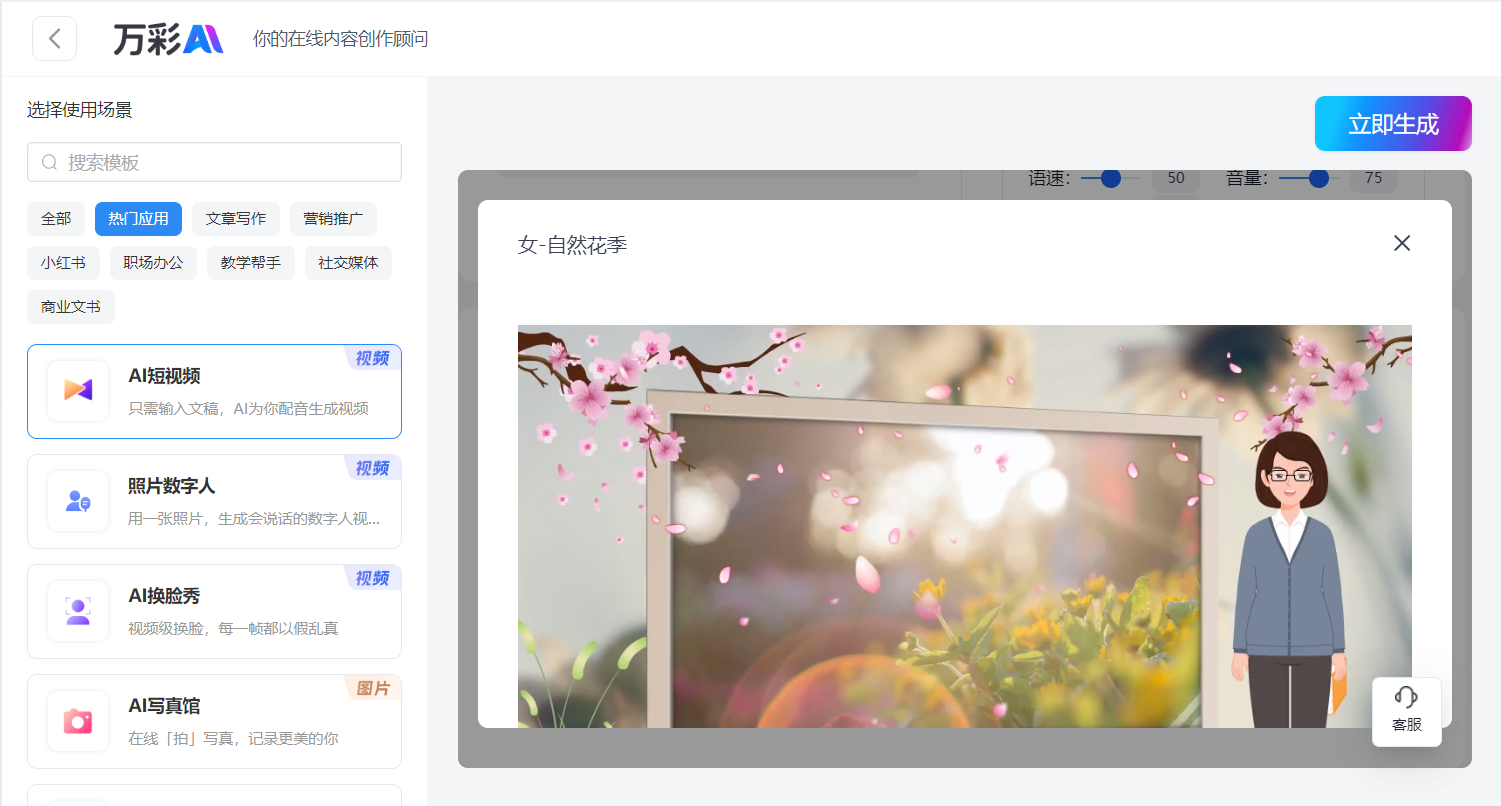Switch to 小红书 category
Viewport: 1501px width, 806px height.
(x=63, y=263)
